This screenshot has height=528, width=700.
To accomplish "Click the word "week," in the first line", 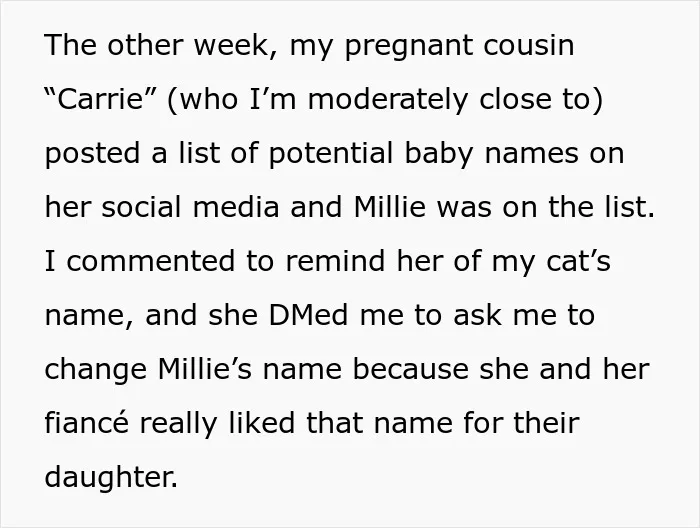I will (235, 46).
